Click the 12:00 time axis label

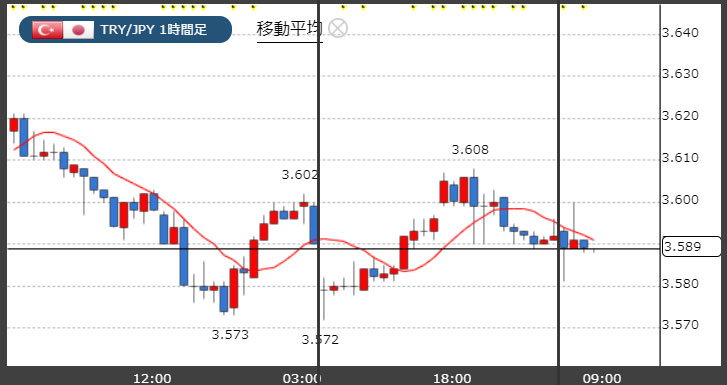(x=152, y=379)
